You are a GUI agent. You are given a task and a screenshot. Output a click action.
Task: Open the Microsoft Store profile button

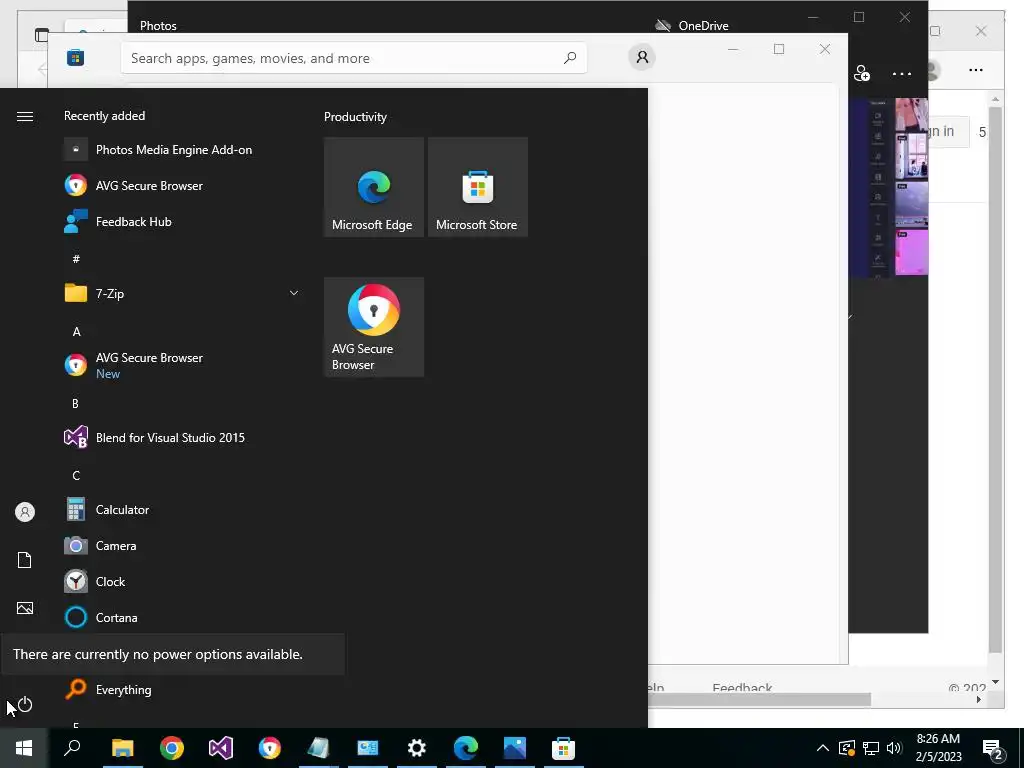642,57
